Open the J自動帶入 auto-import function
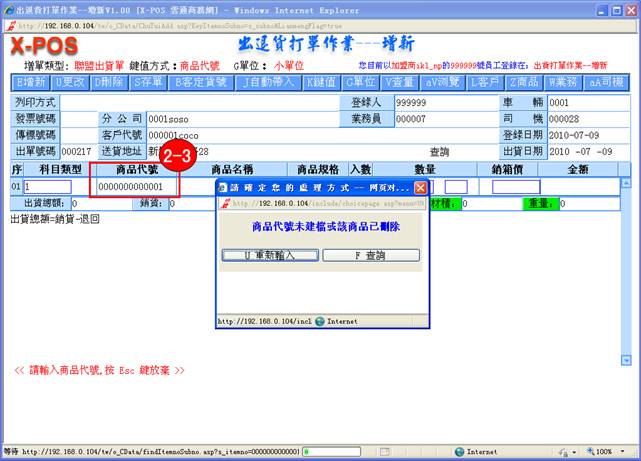641x461 pixels. (x=268, y=81)
